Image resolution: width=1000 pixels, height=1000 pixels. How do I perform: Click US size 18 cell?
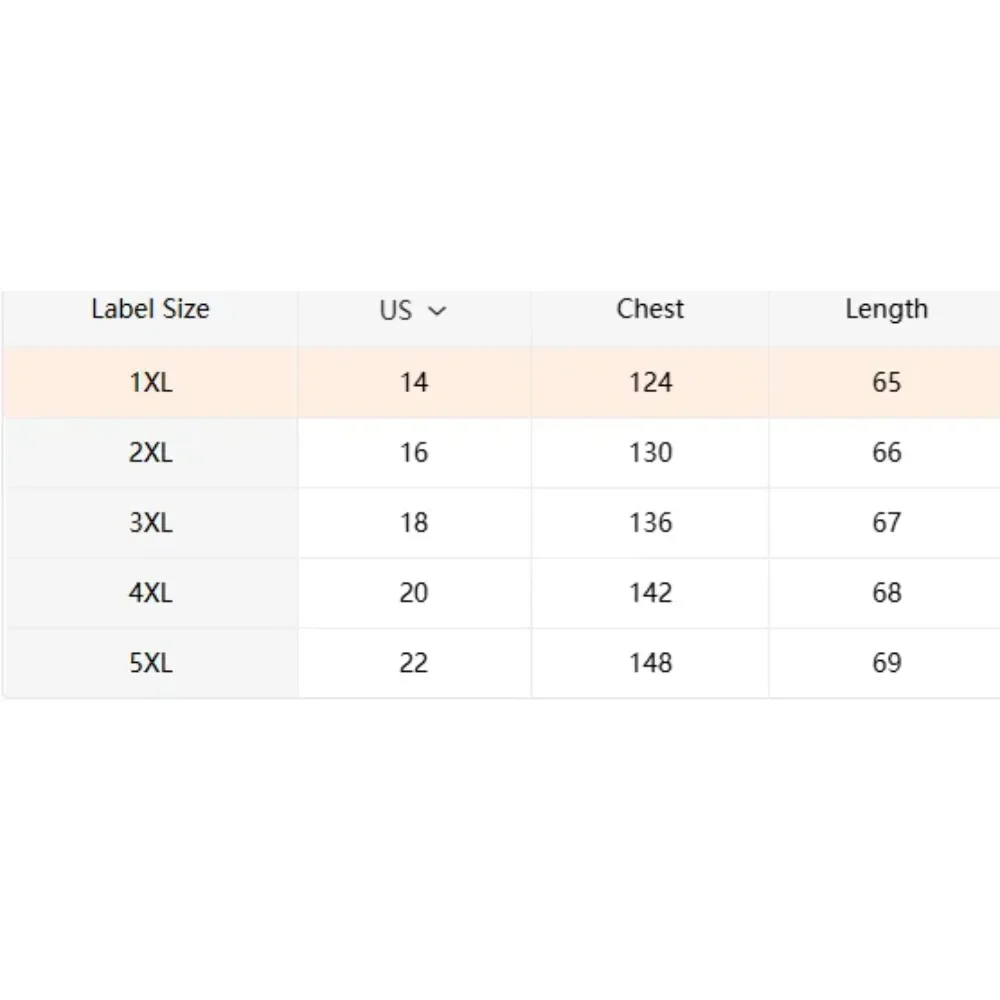414,523
